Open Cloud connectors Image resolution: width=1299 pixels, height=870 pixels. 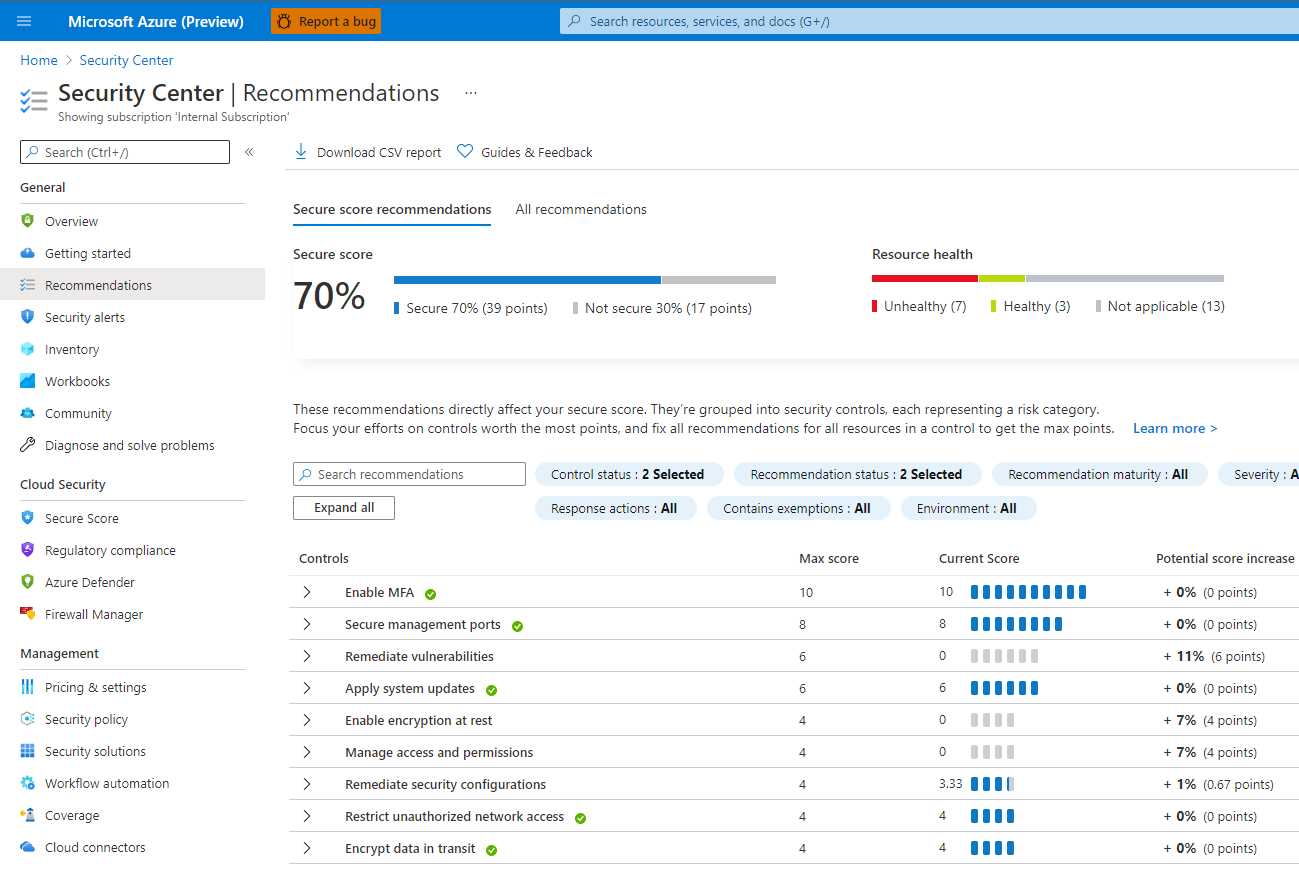point(95,847)
